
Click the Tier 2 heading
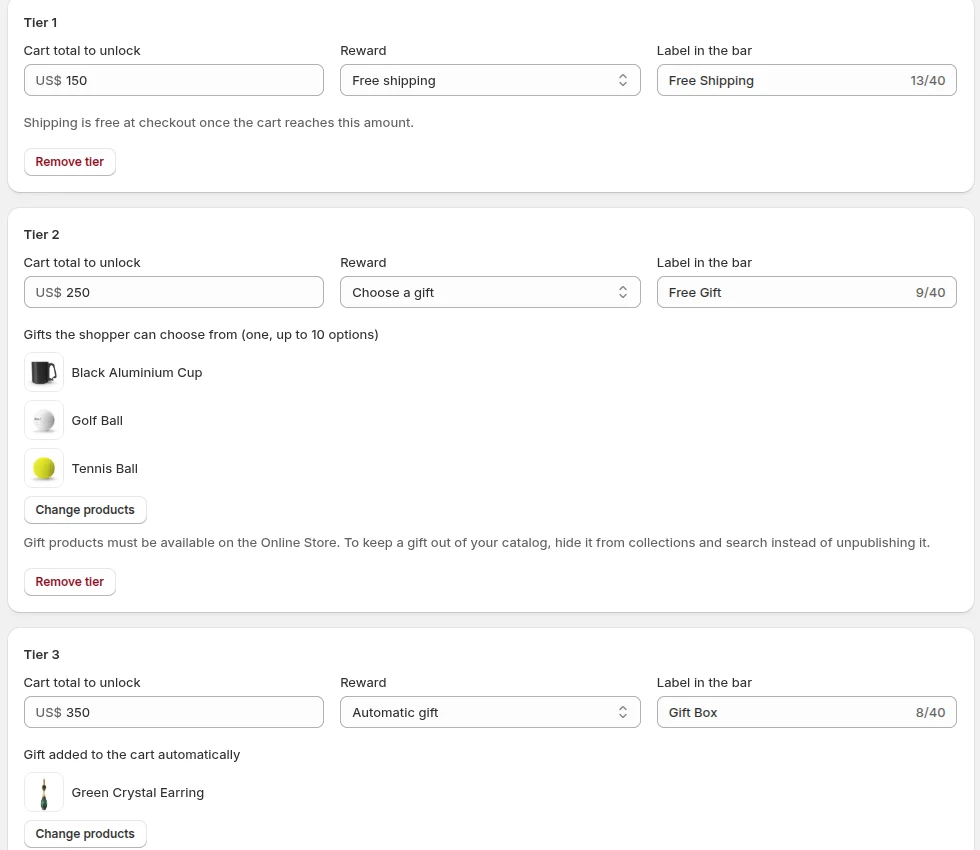[41, 234]
